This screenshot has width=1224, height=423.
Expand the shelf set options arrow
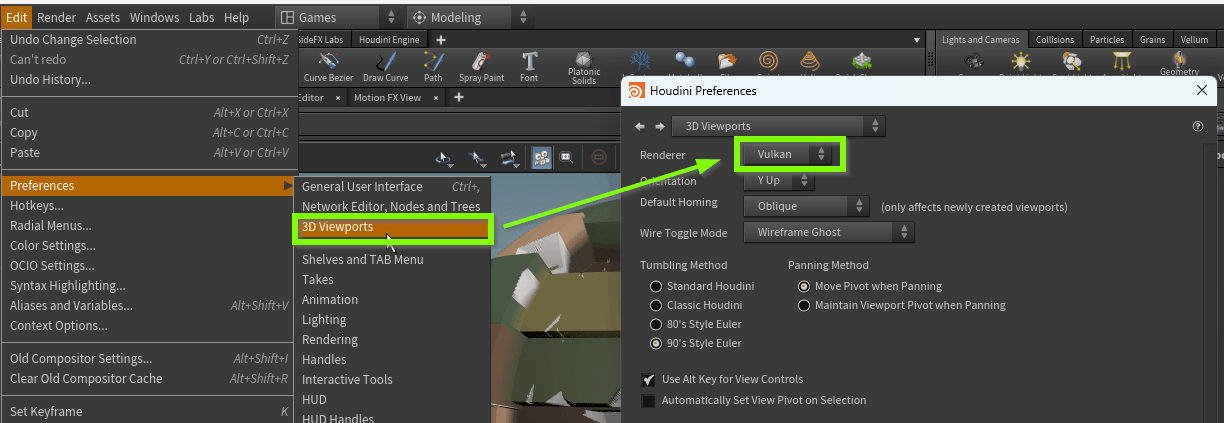(x=918, y=39)
